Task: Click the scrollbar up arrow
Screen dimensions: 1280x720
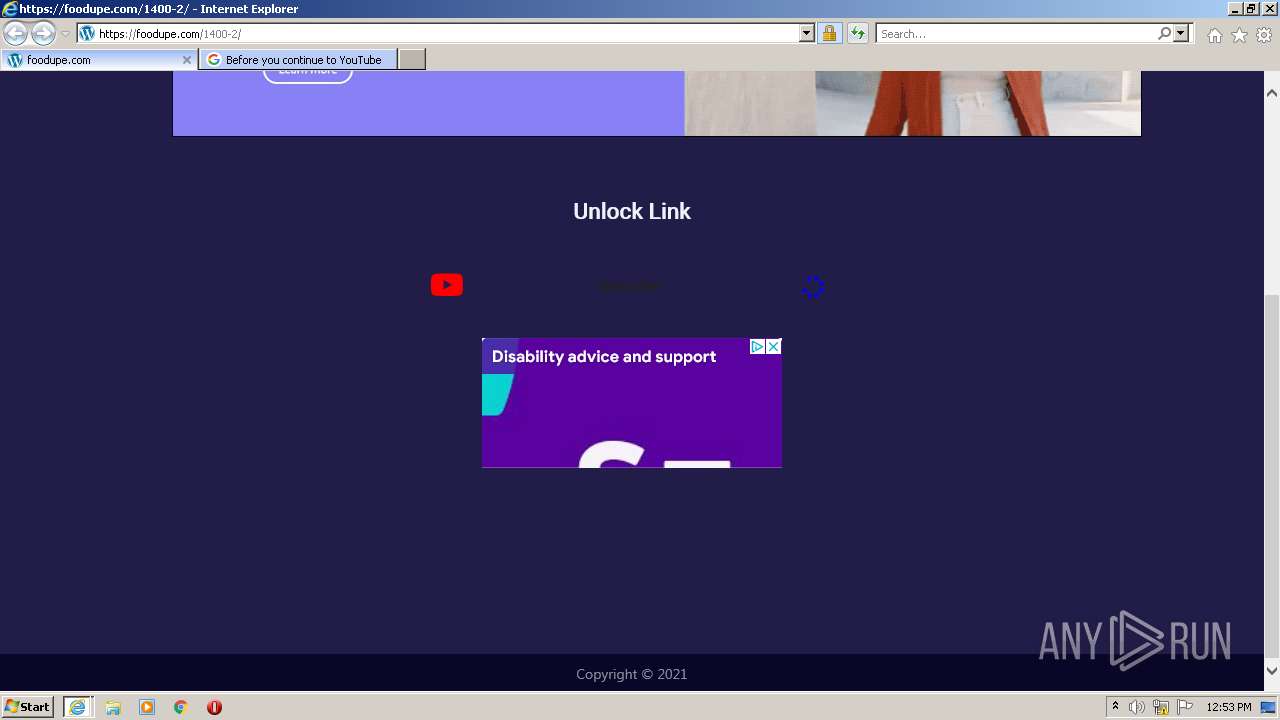Action: pyautogui.click(x=1272, y=93)
